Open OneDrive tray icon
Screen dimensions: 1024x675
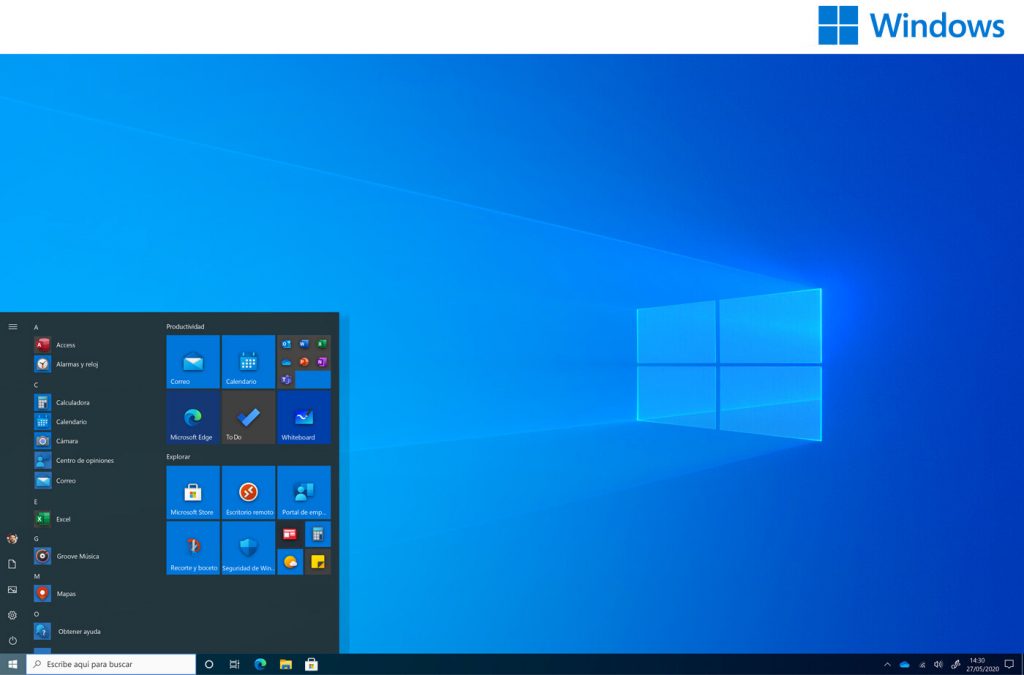click(x=904, y=665)
